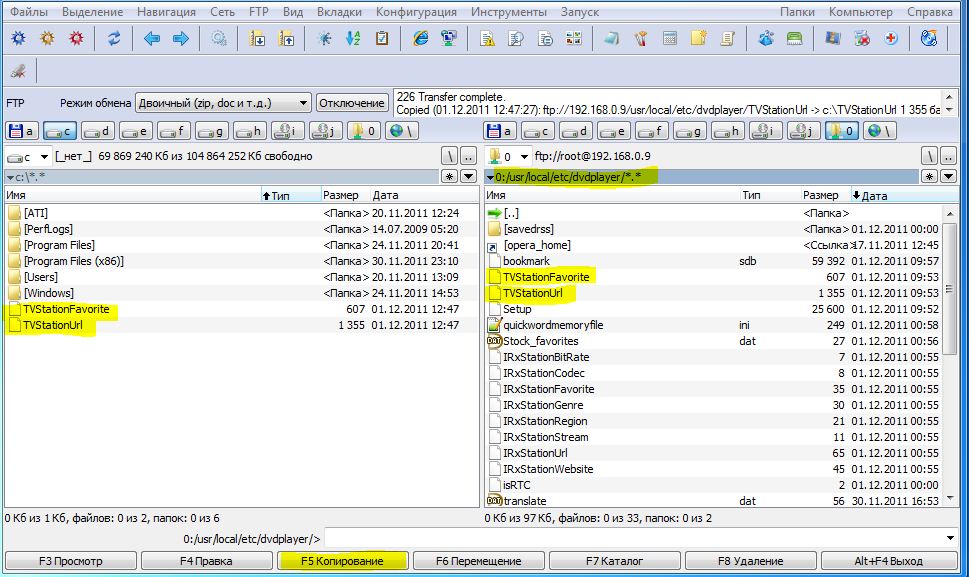Refresh the panels with the reread icon
969x577 pixels.
114,38
